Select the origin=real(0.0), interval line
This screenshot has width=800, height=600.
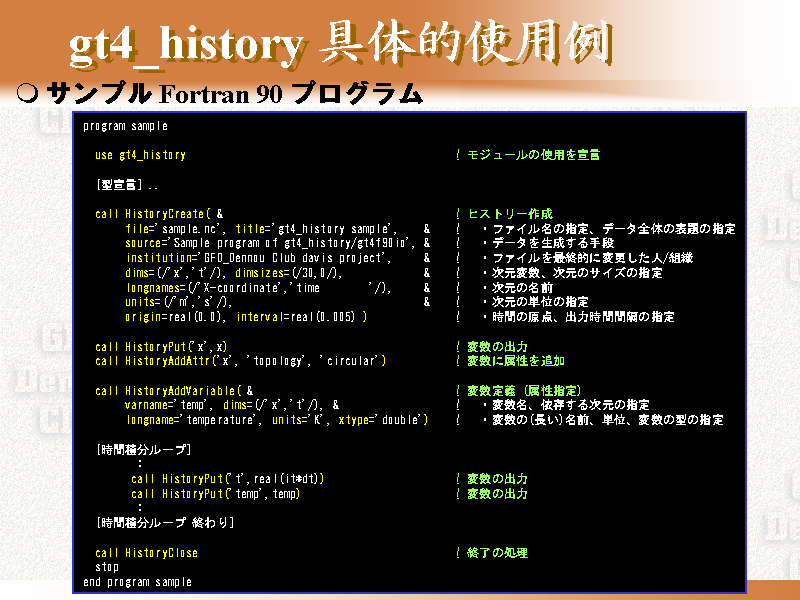tap(246, 317)
